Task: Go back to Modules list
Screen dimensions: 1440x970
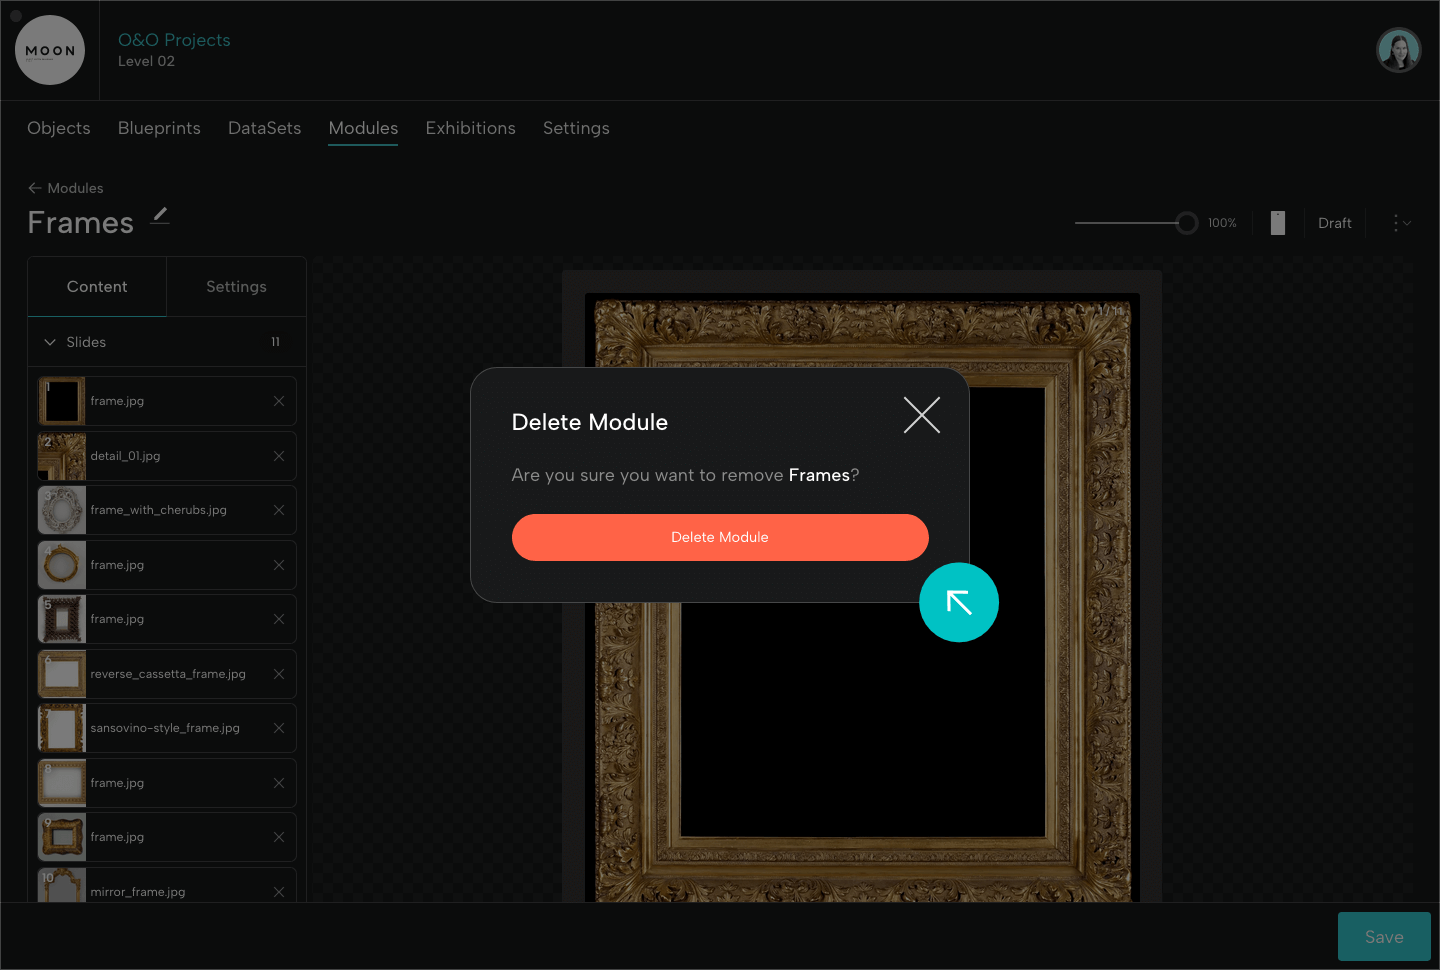Action: tap(66, 188)
